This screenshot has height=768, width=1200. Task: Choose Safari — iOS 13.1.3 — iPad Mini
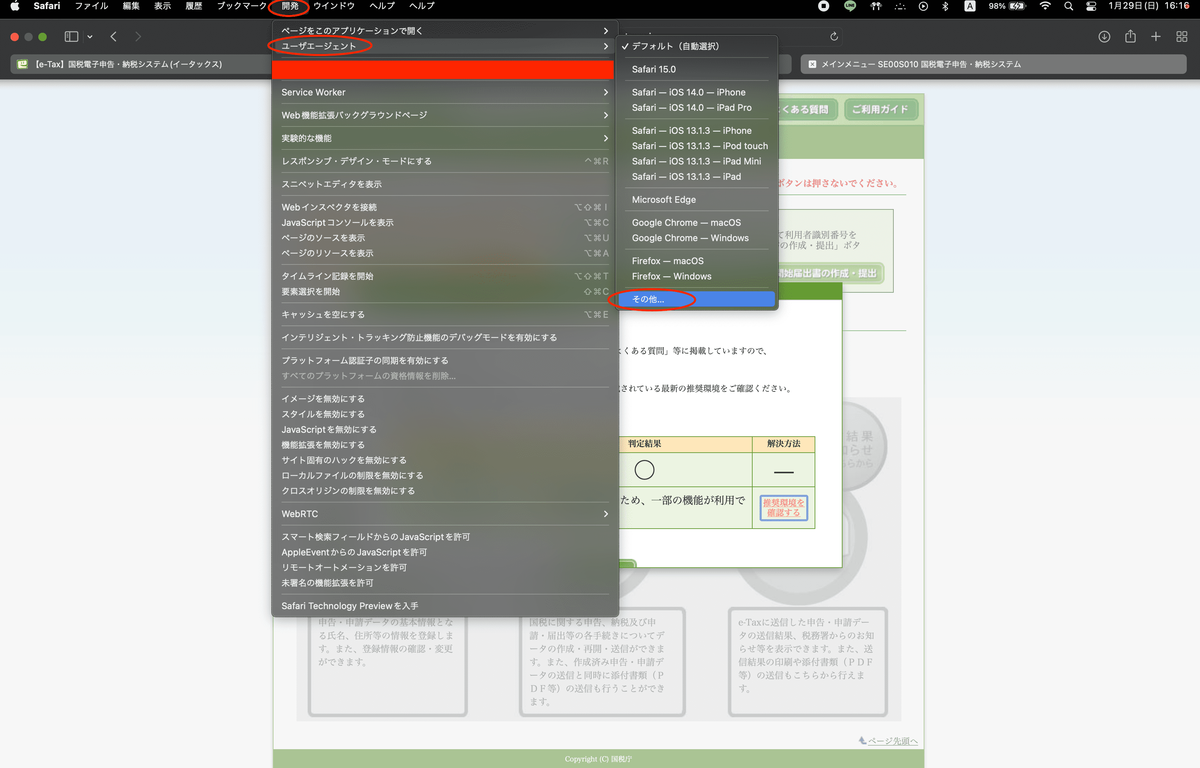[x=697, y=161]
